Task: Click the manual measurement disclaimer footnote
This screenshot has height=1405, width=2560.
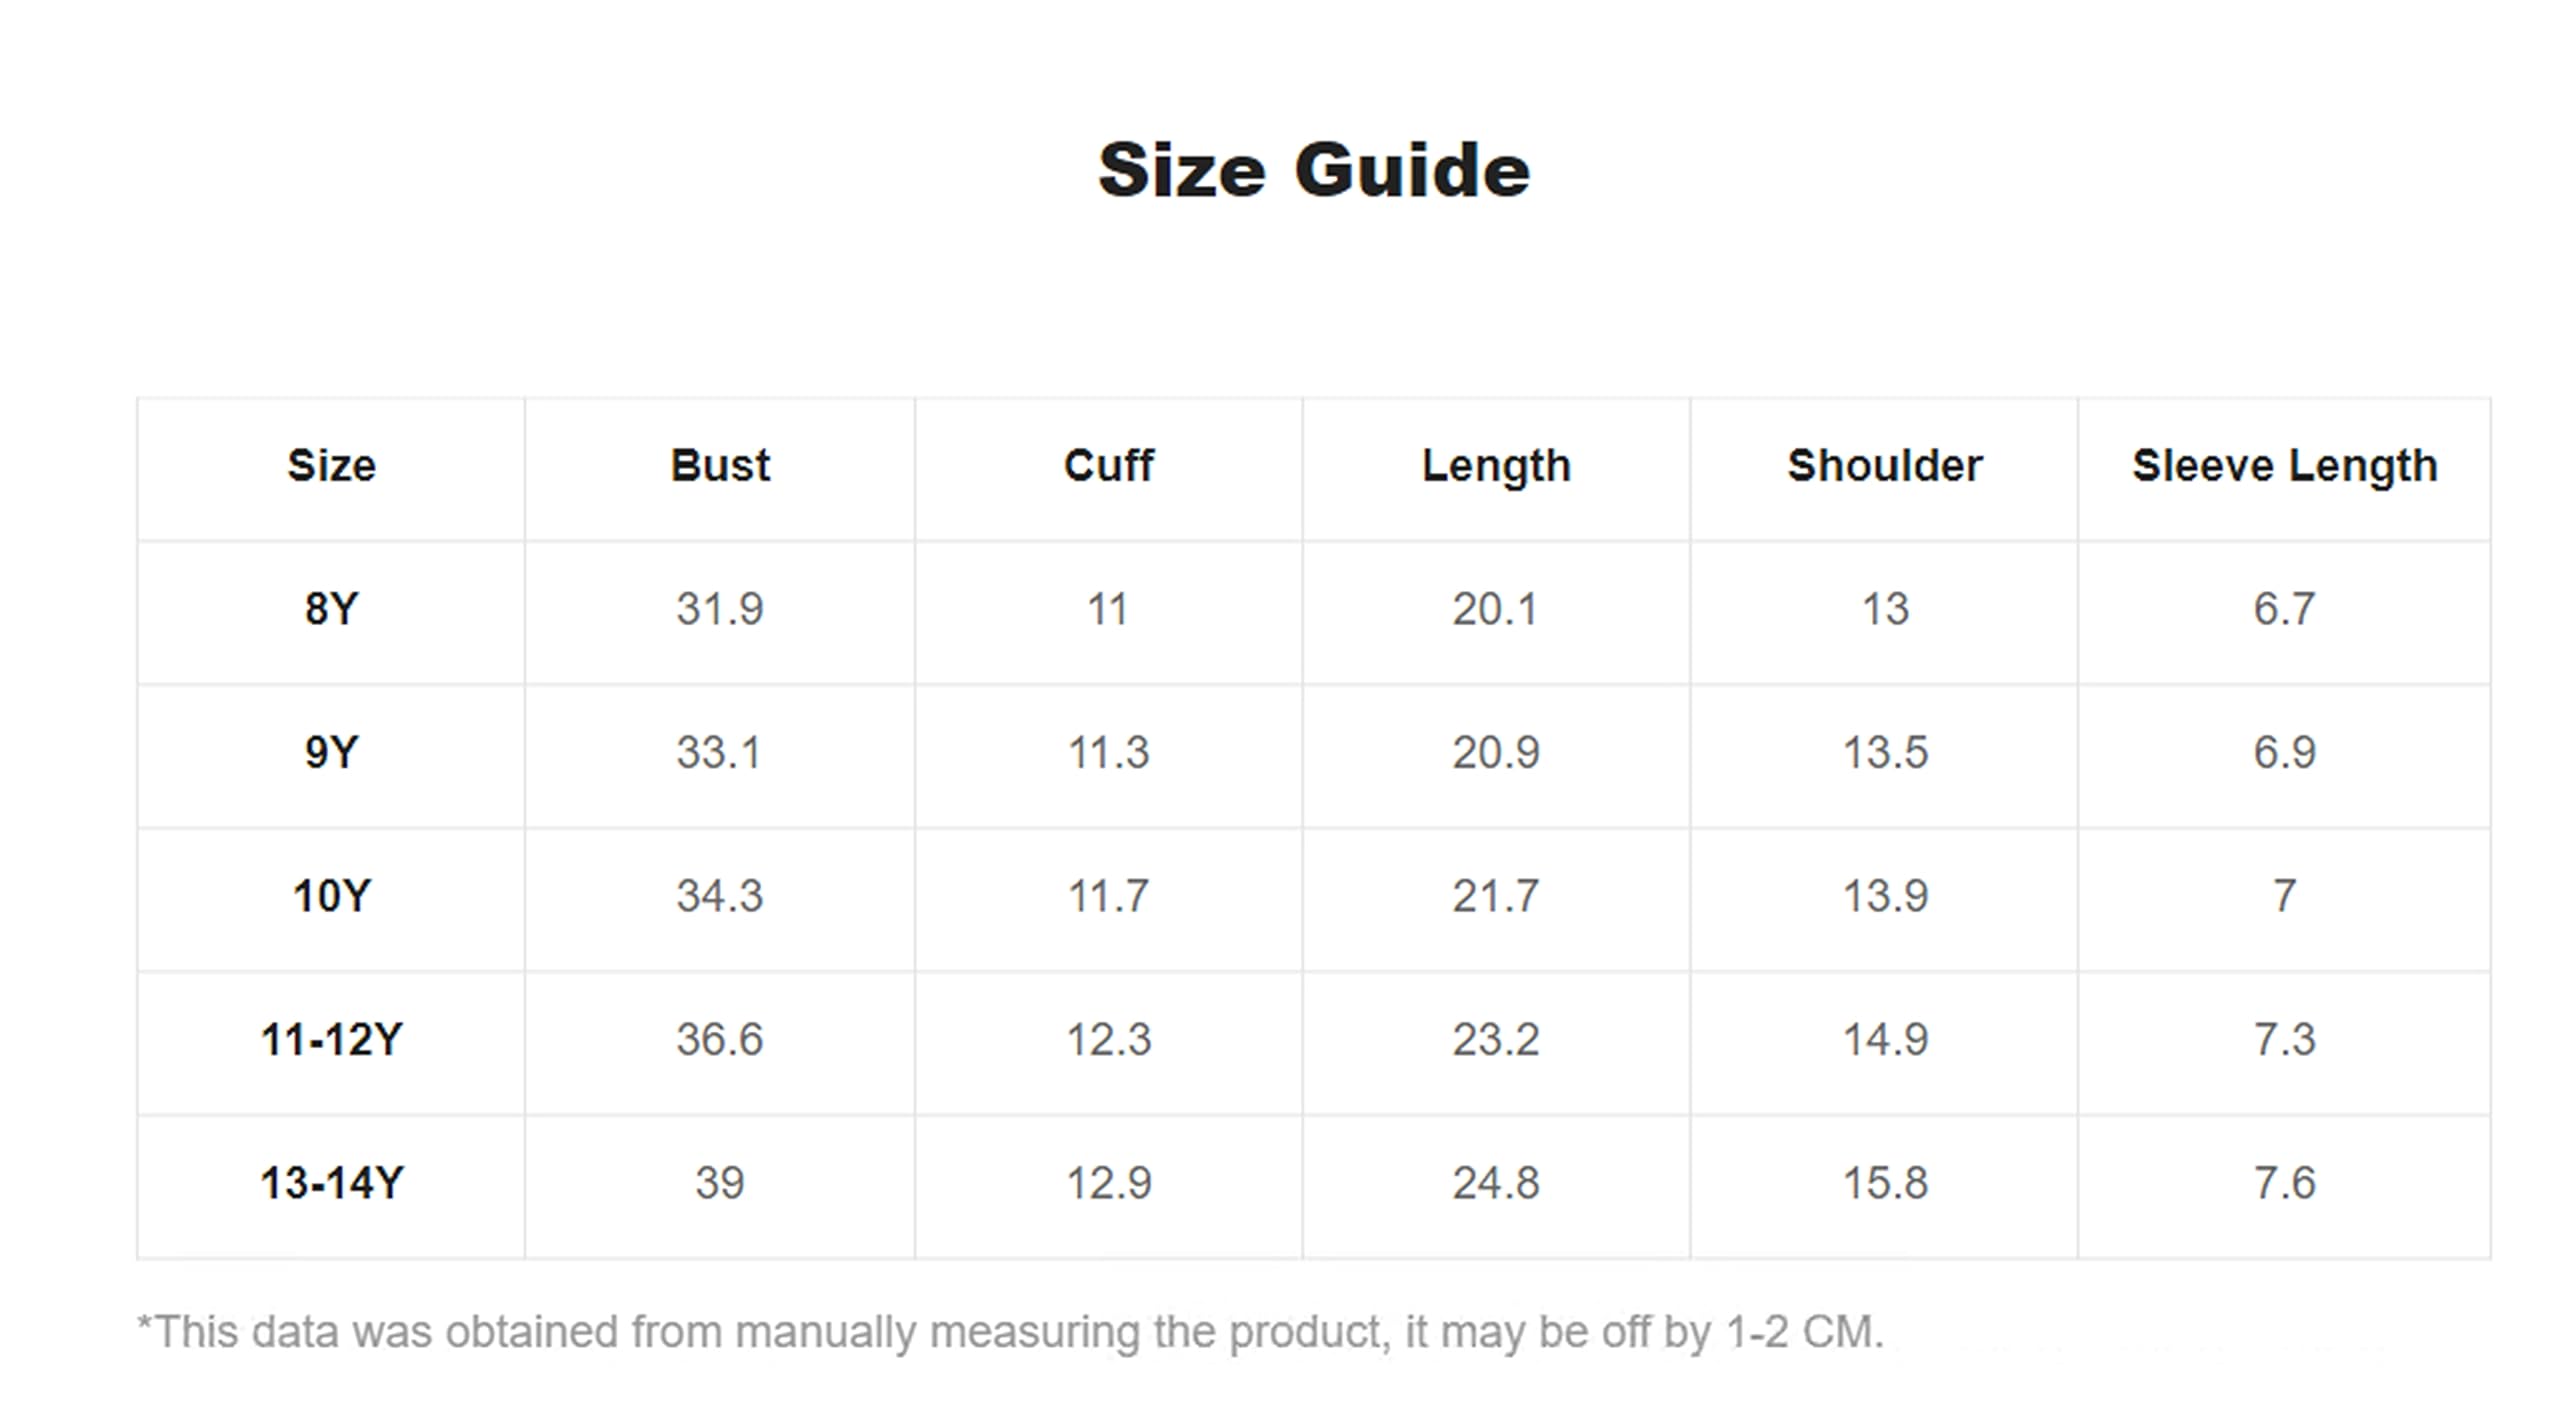Action: click(x=1010, y=1332)
